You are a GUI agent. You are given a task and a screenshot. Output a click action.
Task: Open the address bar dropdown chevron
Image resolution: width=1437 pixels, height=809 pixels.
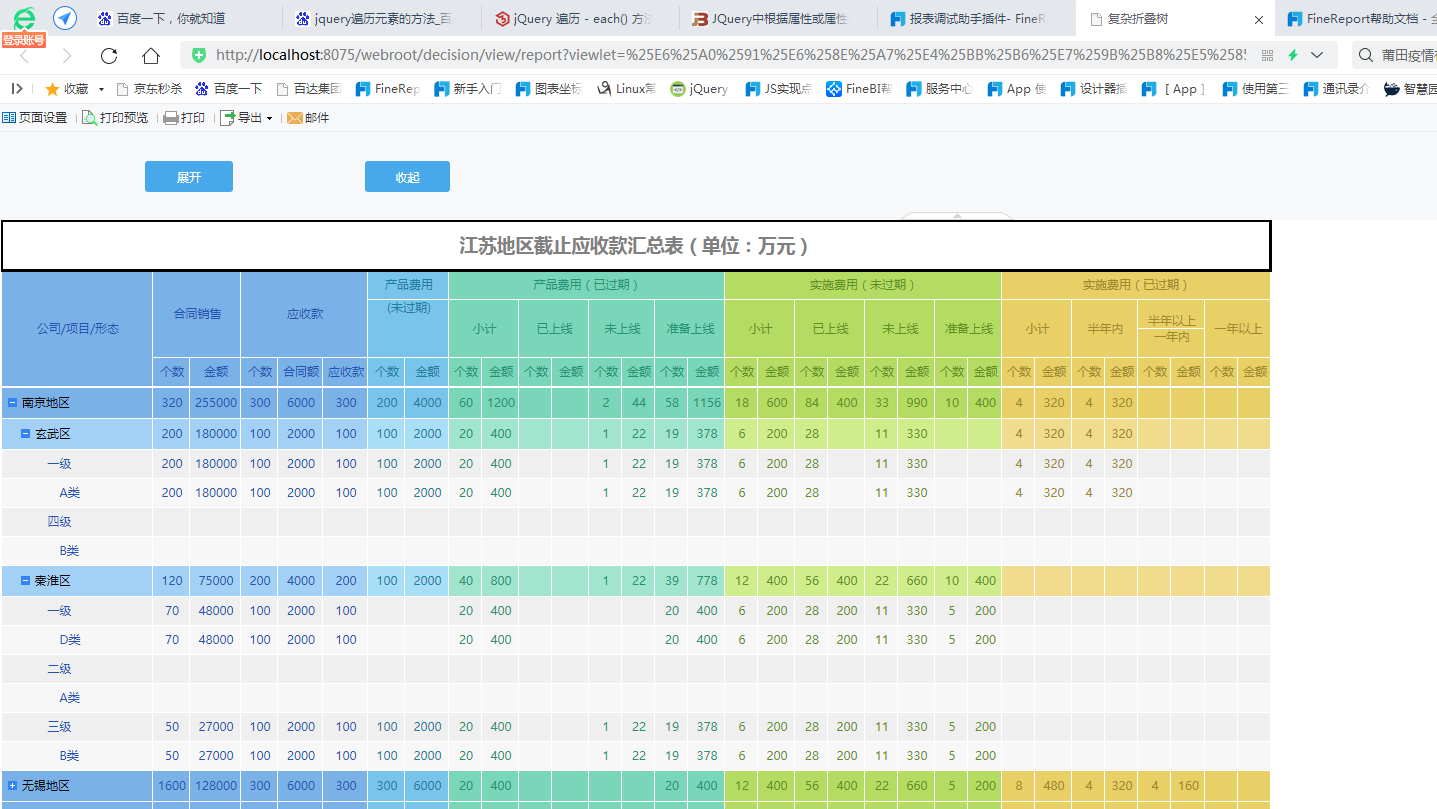1317,55
